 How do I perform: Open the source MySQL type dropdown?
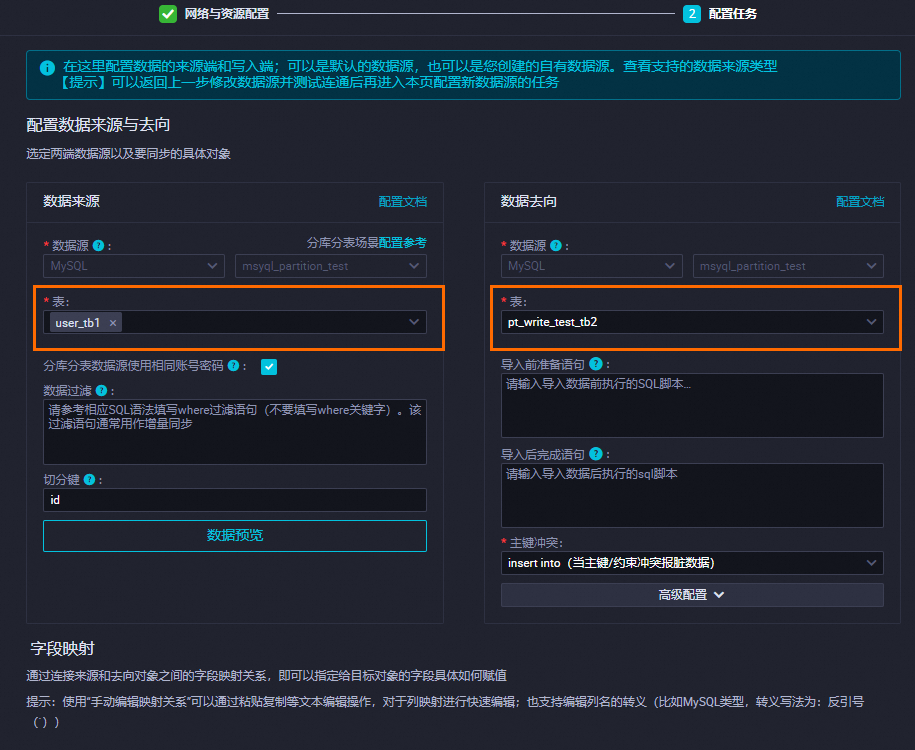coord(134,266)
